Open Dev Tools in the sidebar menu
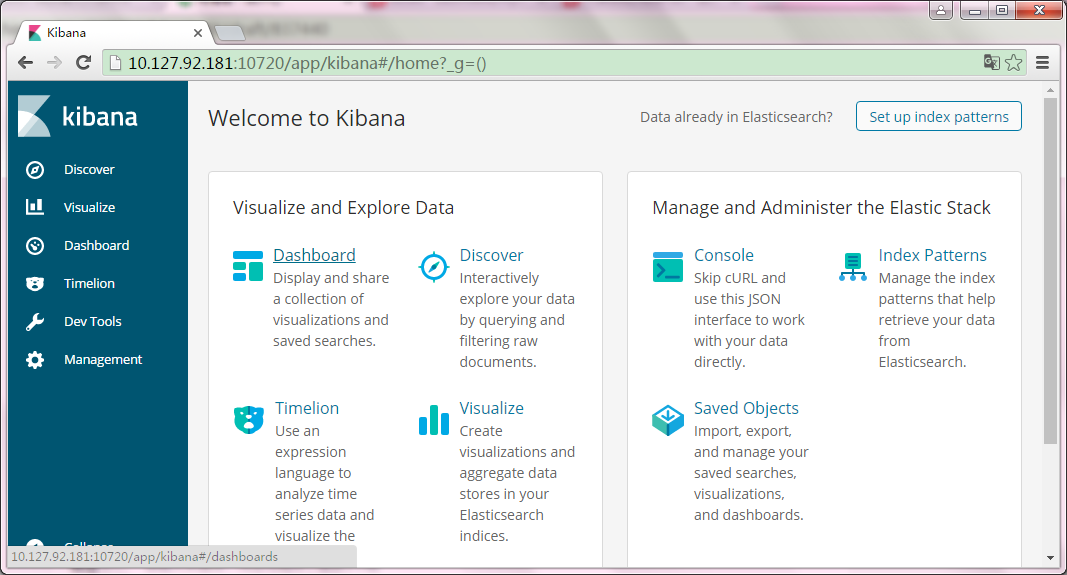The width and height of the screenshot is (1067, 575). click(93, 322)
